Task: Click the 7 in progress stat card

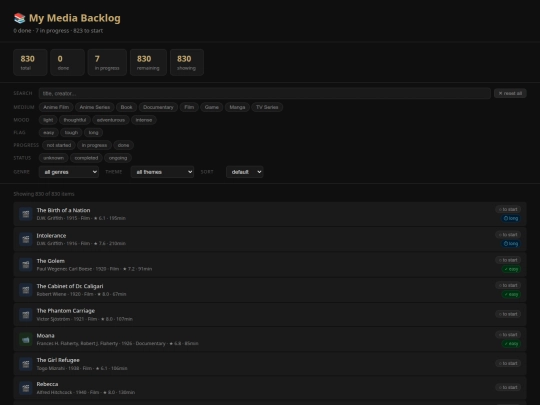Action: pos(107,62)
